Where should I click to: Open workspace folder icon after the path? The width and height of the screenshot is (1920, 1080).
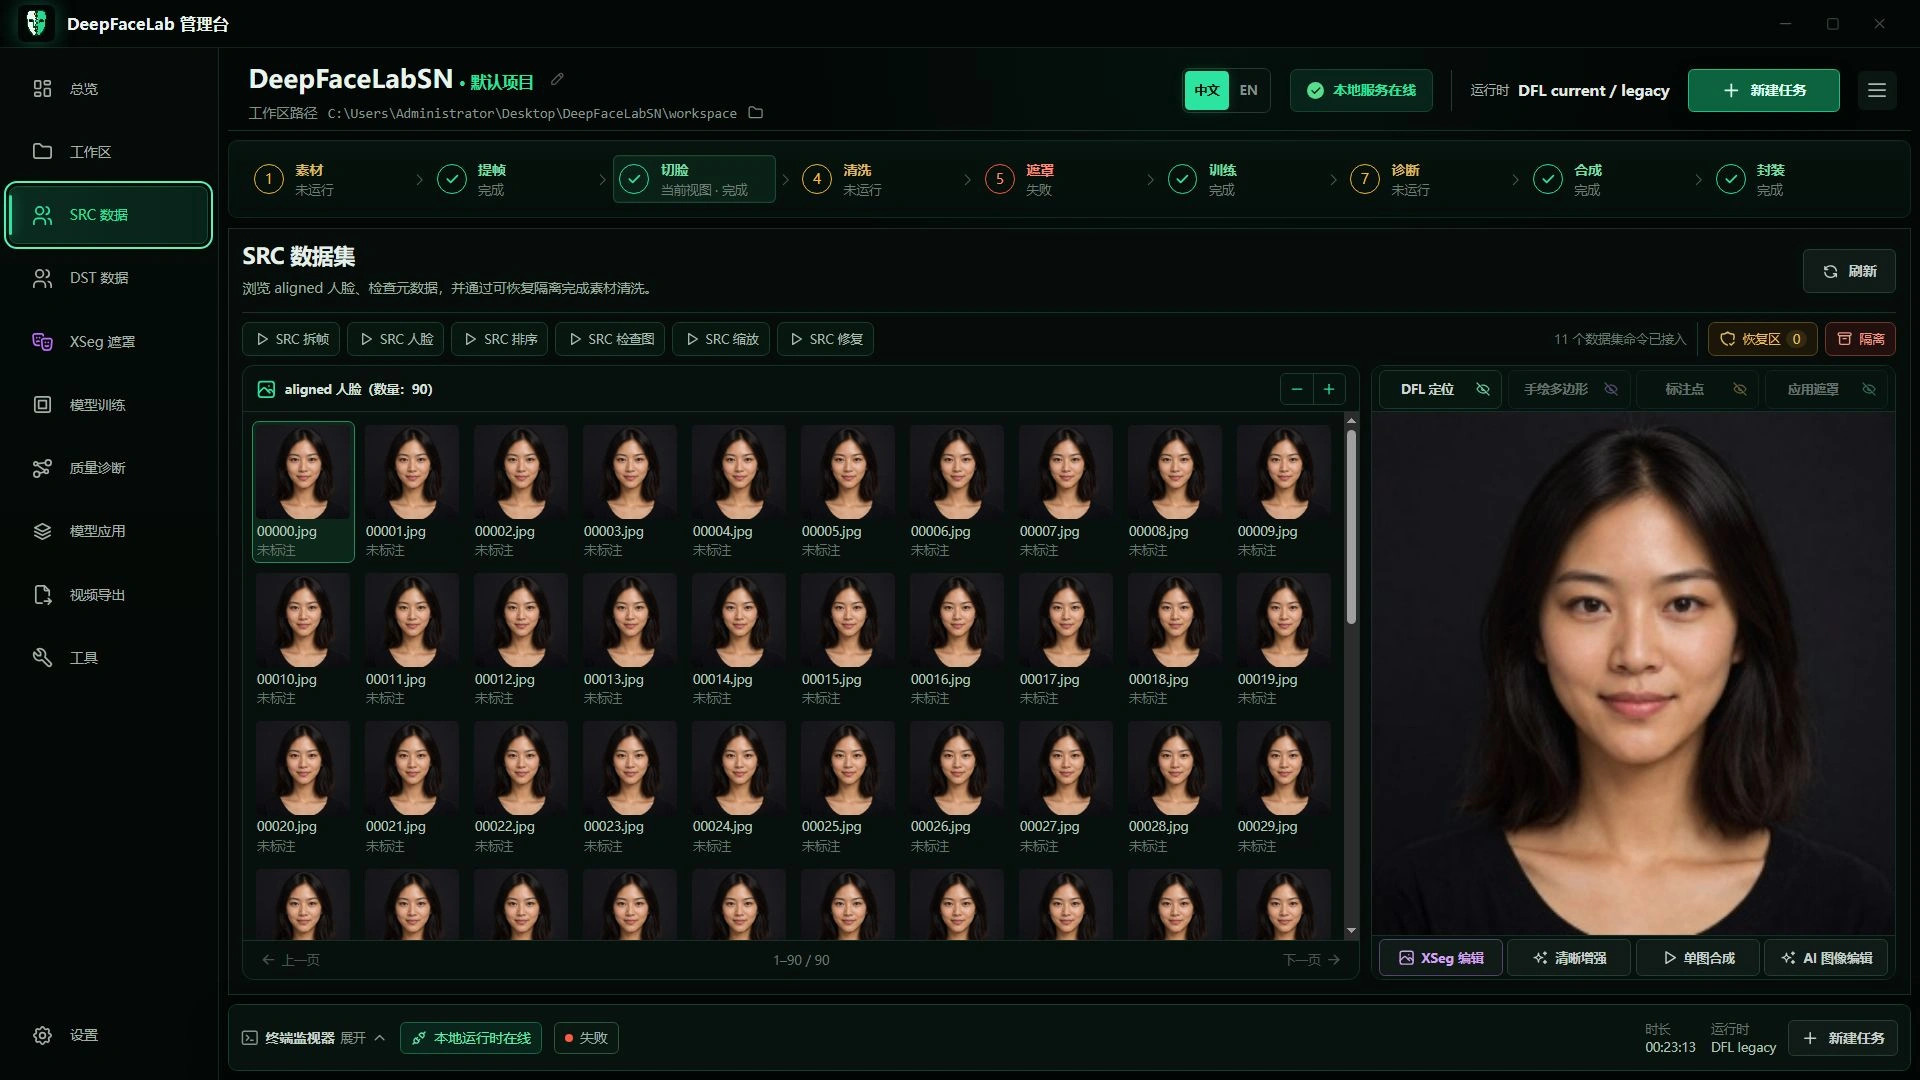(756, 113)
